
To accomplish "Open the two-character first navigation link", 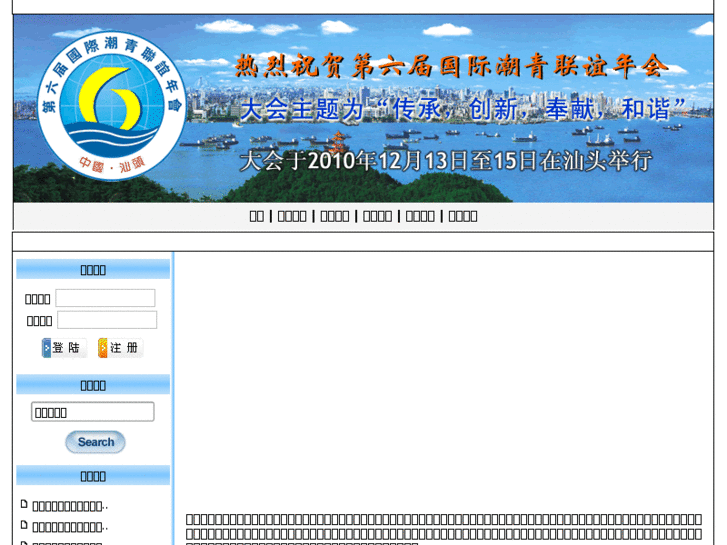I will (x=256, y=216).
